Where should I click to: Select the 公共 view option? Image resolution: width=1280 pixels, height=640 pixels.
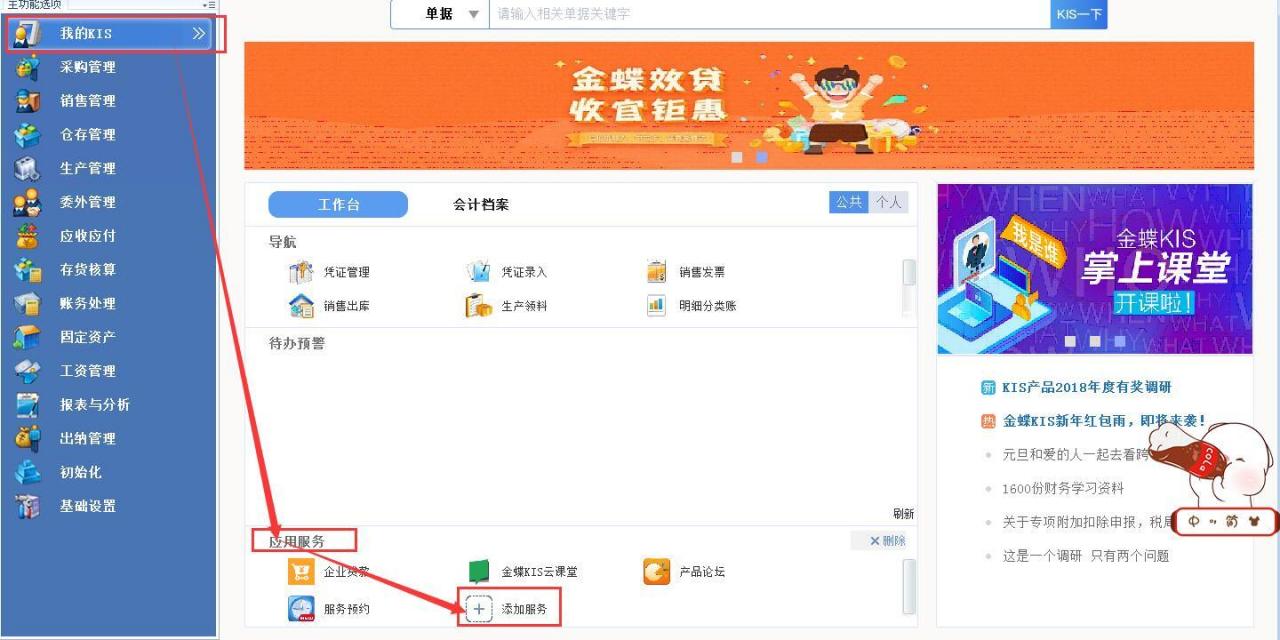849,201
